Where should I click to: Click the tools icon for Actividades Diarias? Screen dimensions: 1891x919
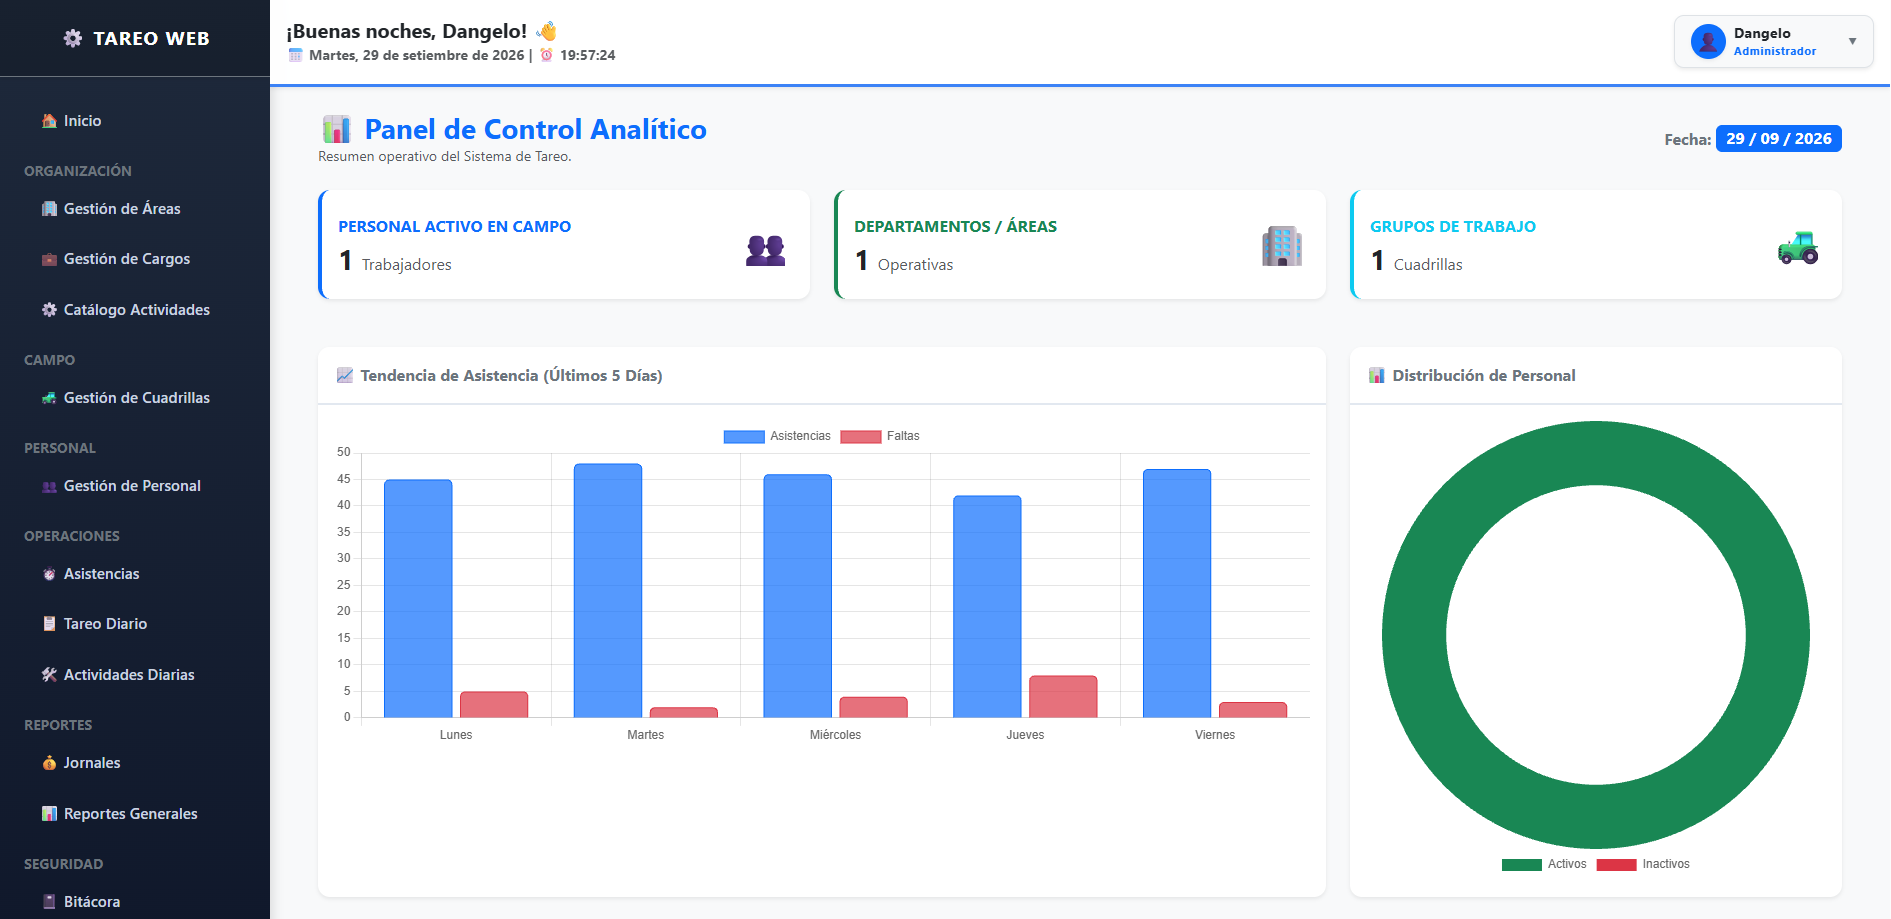coord(49,675)
